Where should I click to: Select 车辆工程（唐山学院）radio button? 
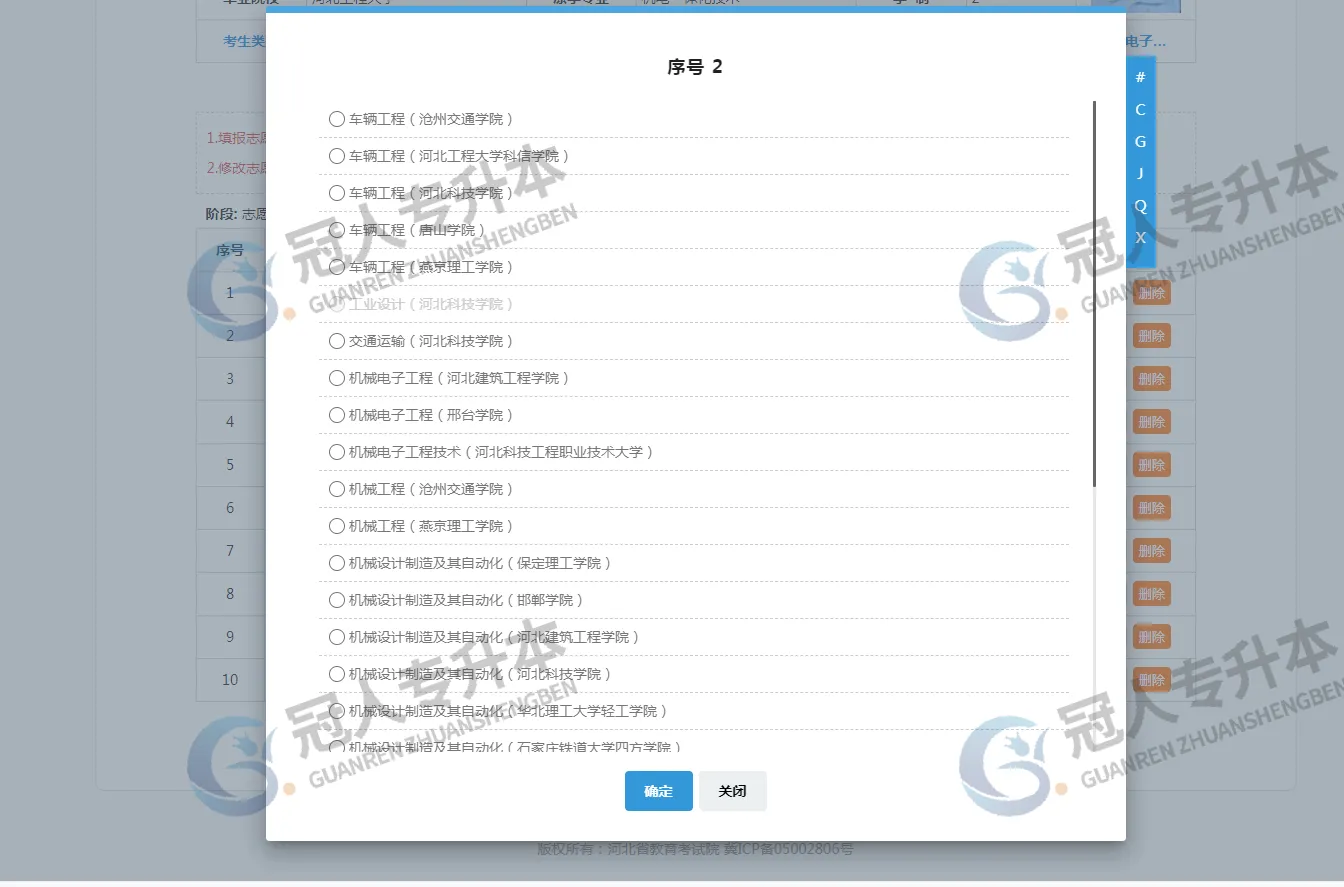coord(337,230)
